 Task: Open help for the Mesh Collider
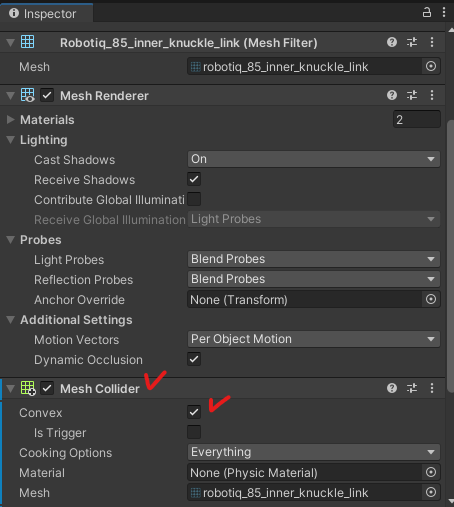(x=392, y=388)
